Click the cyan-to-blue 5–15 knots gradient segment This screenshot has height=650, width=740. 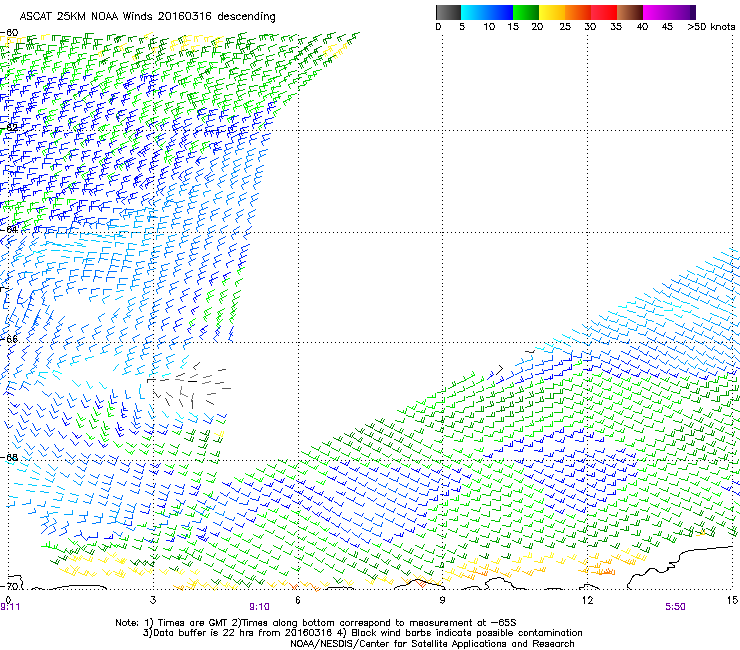[487, 12]
